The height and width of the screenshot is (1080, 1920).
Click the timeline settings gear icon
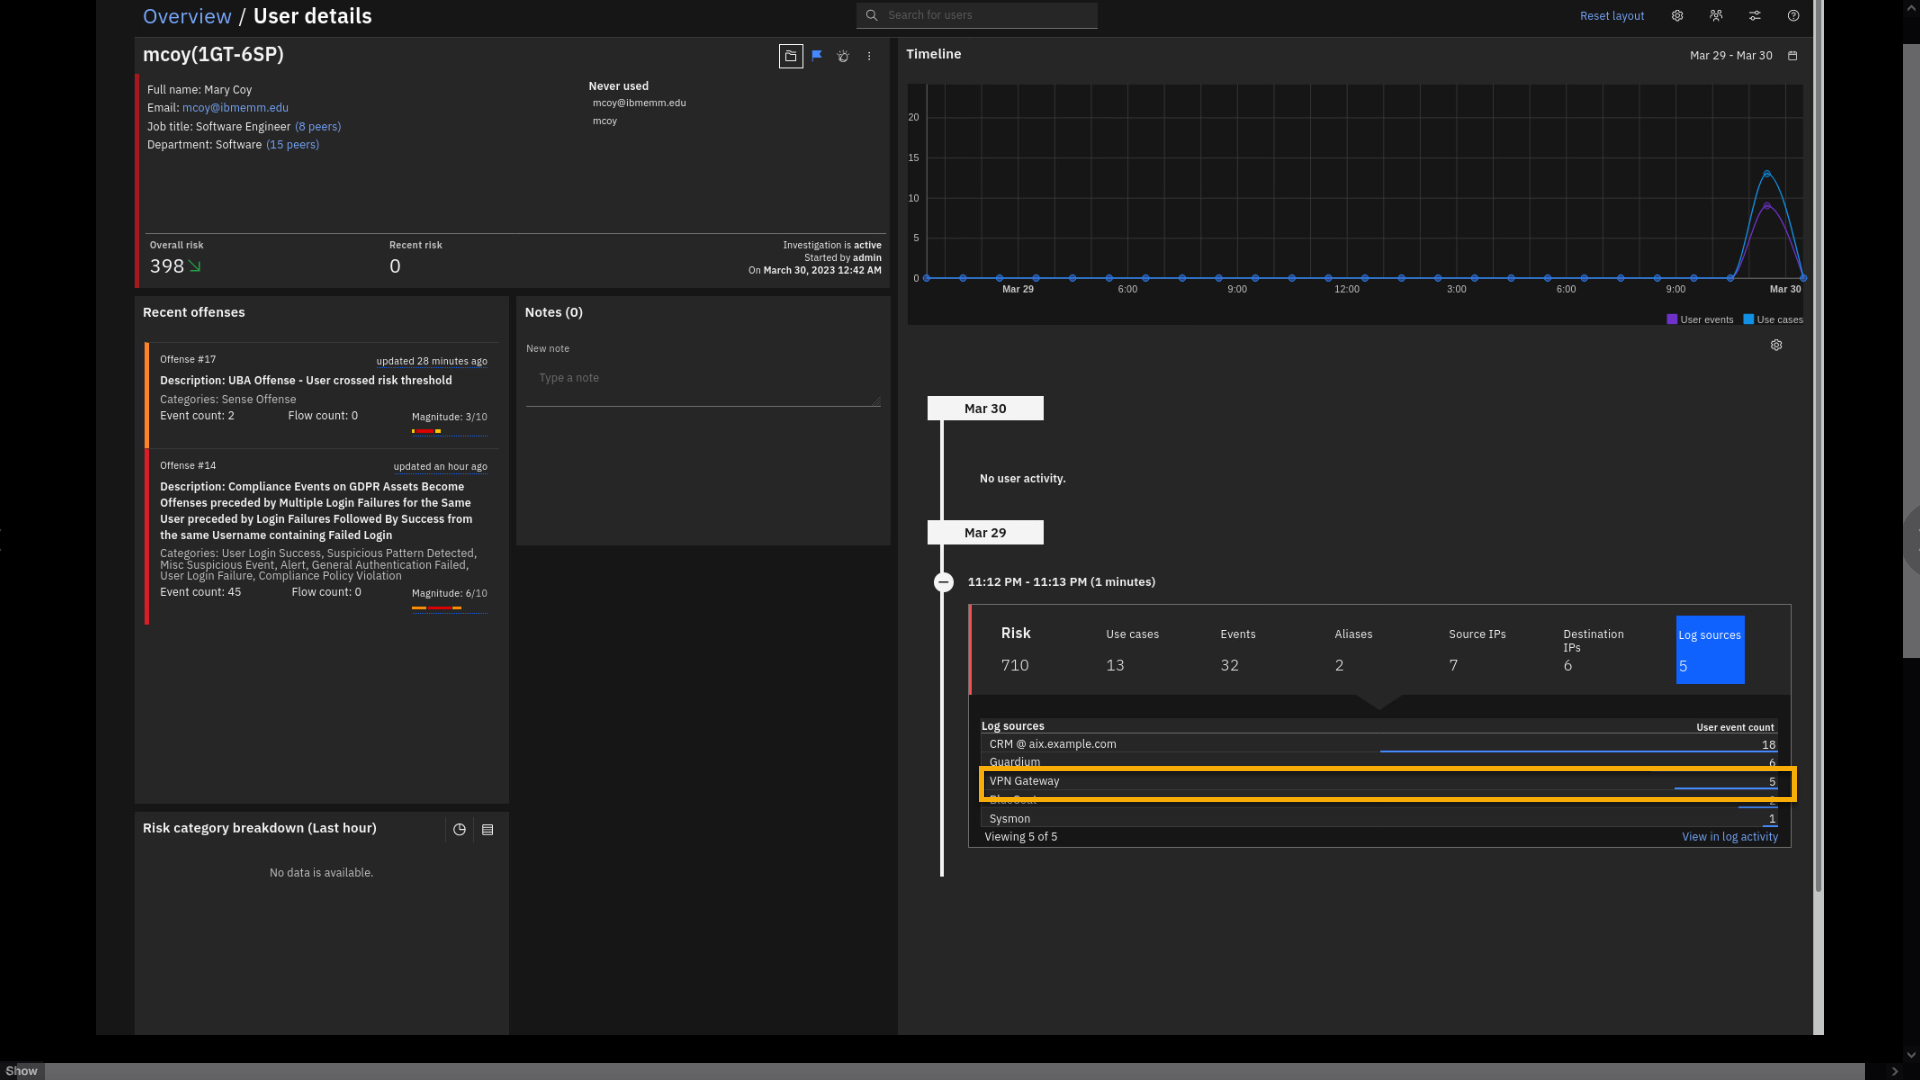pos(1776,345)
